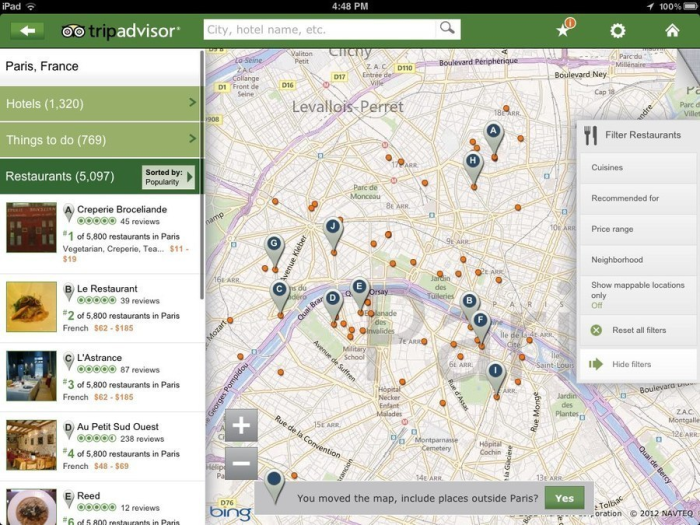Open Neighborhood filter

click(638, 260)
